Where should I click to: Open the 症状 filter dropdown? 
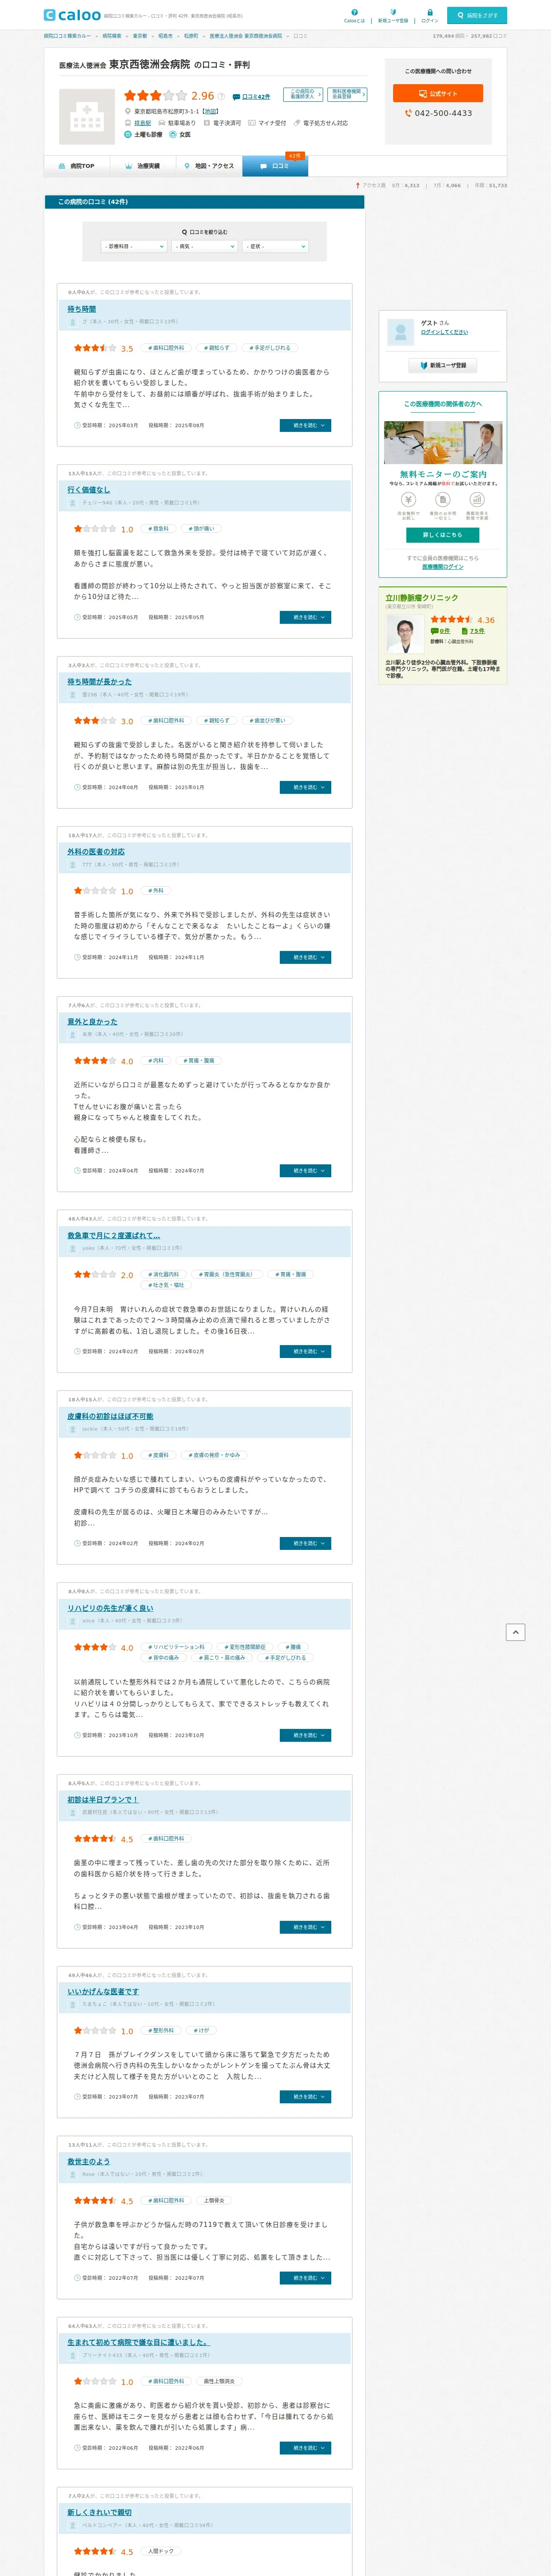pos(276,246)
